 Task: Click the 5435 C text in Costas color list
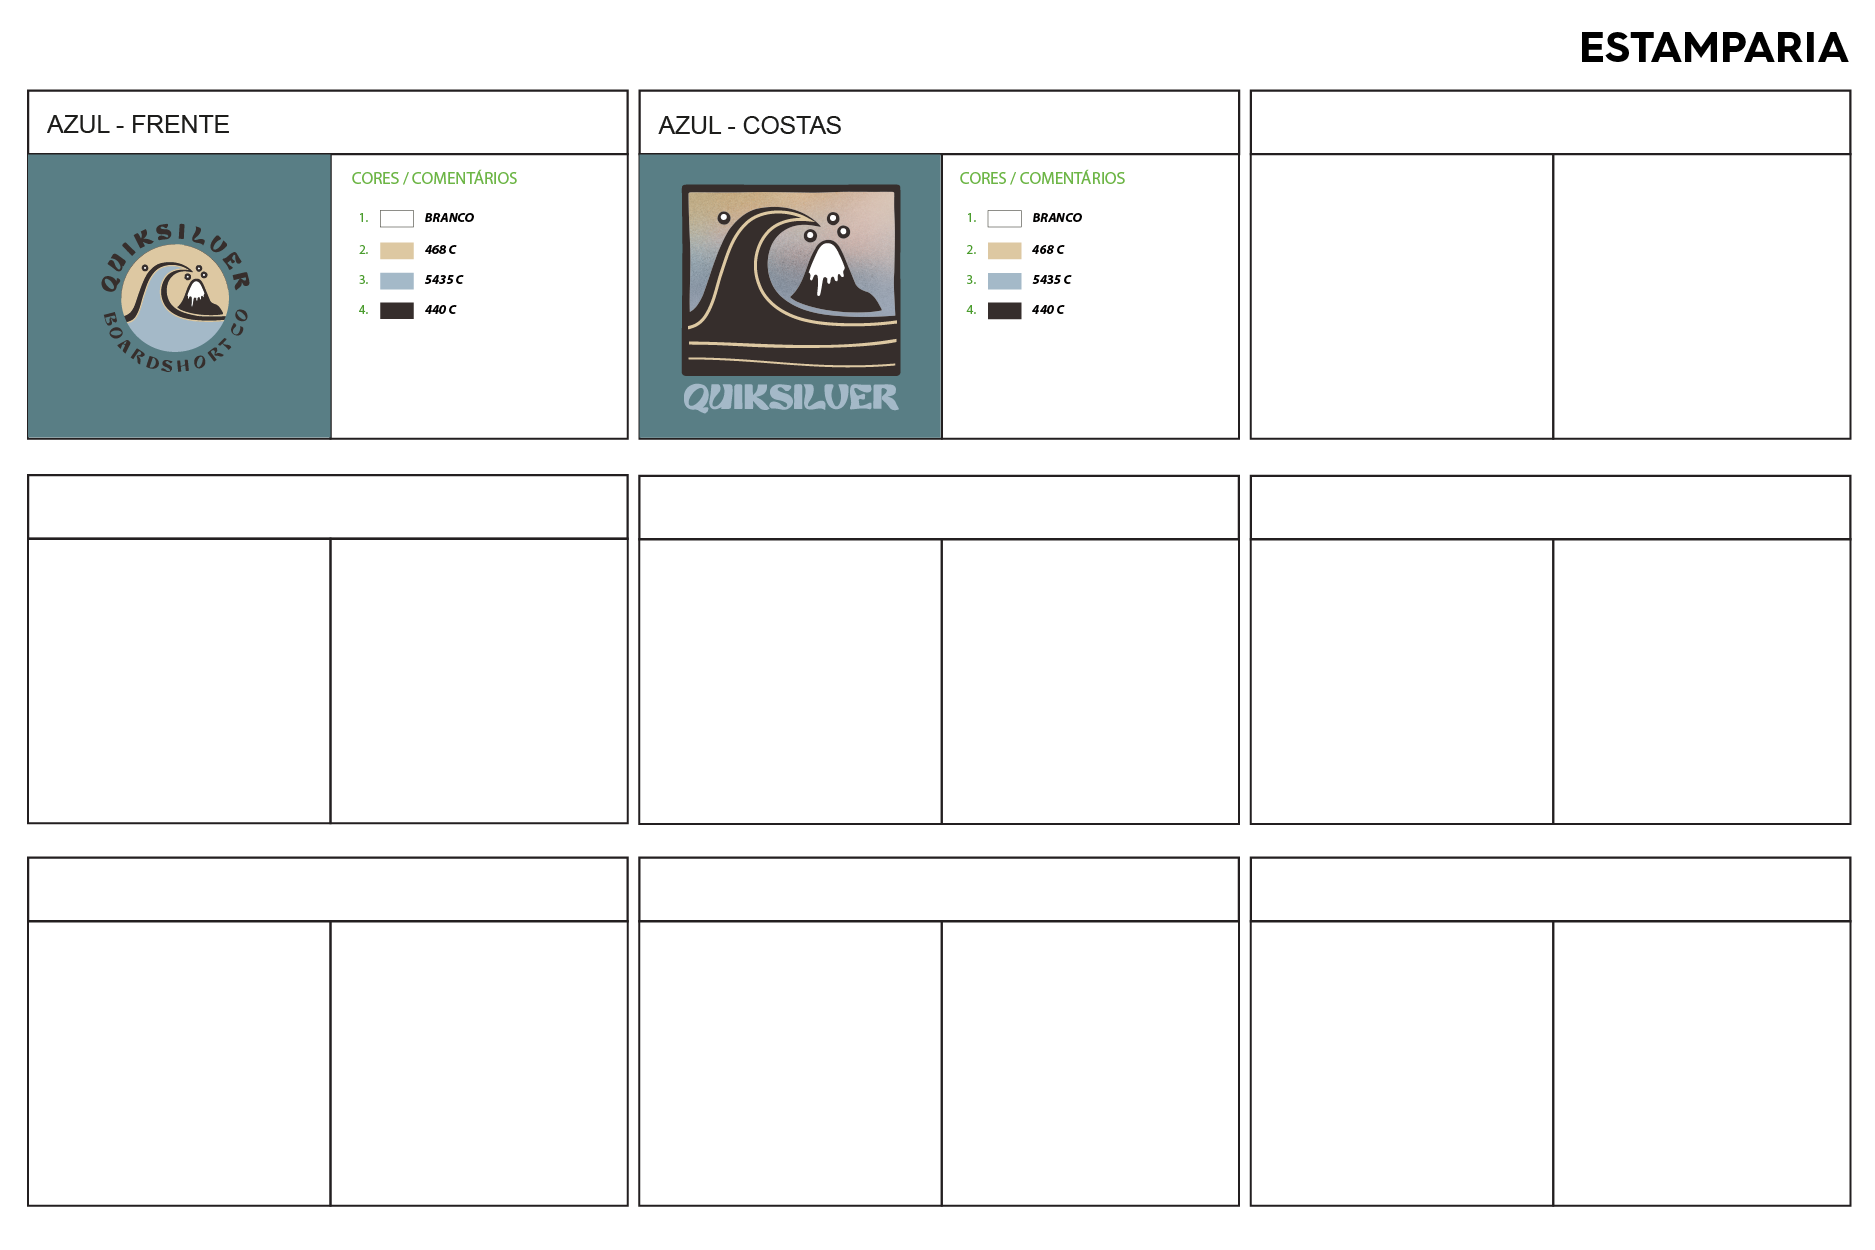pos(1052,280)
